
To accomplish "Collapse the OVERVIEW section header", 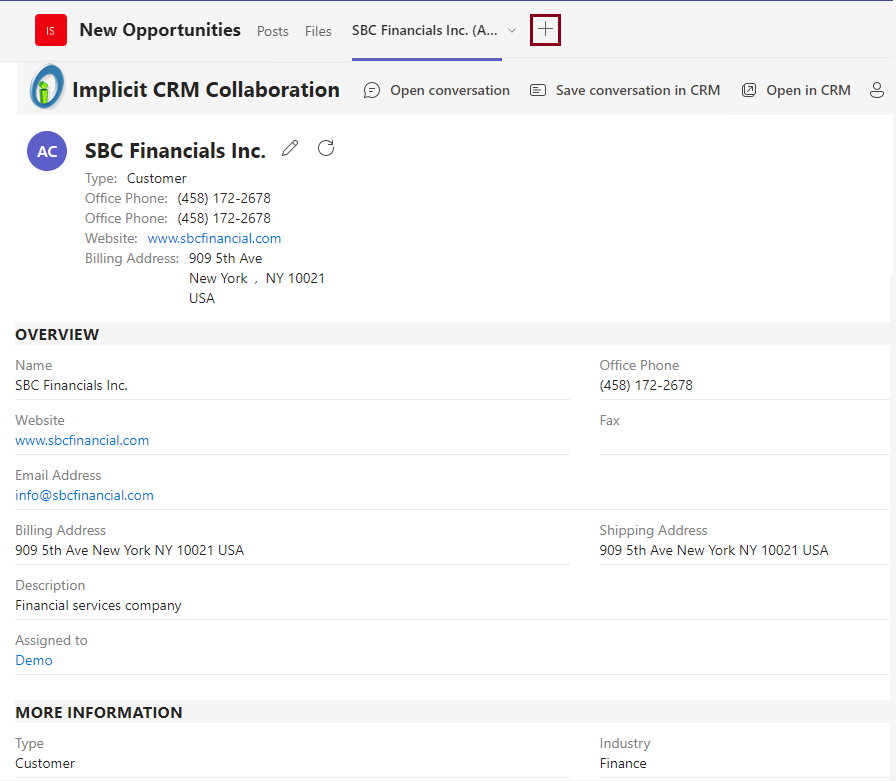I will [x=57, y=334].
